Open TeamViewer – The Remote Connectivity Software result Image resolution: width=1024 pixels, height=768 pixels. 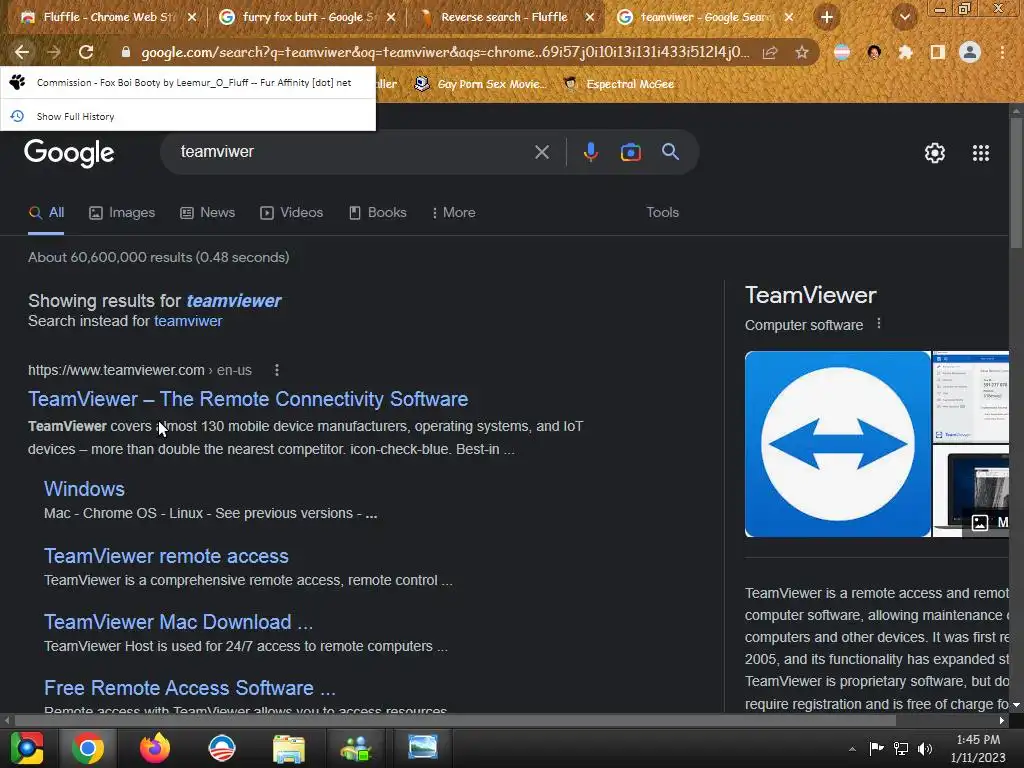pyautogui.click(x=248, y=399)
